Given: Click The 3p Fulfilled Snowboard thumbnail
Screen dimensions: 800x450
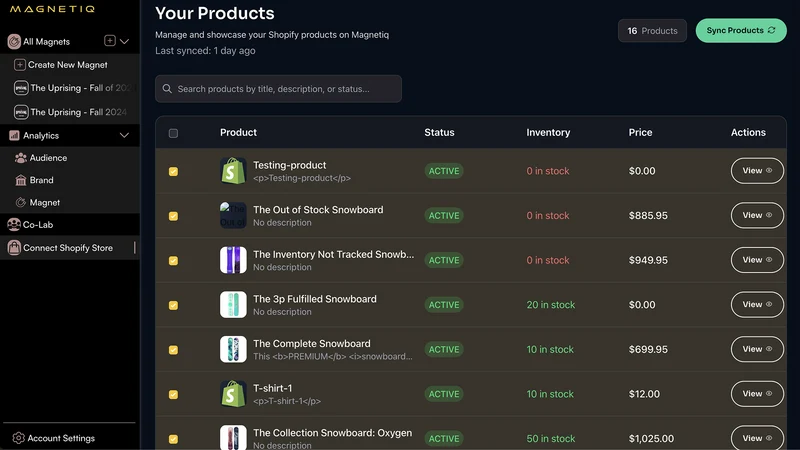Looking at the screenshot, I should click(x=233, y=305).
